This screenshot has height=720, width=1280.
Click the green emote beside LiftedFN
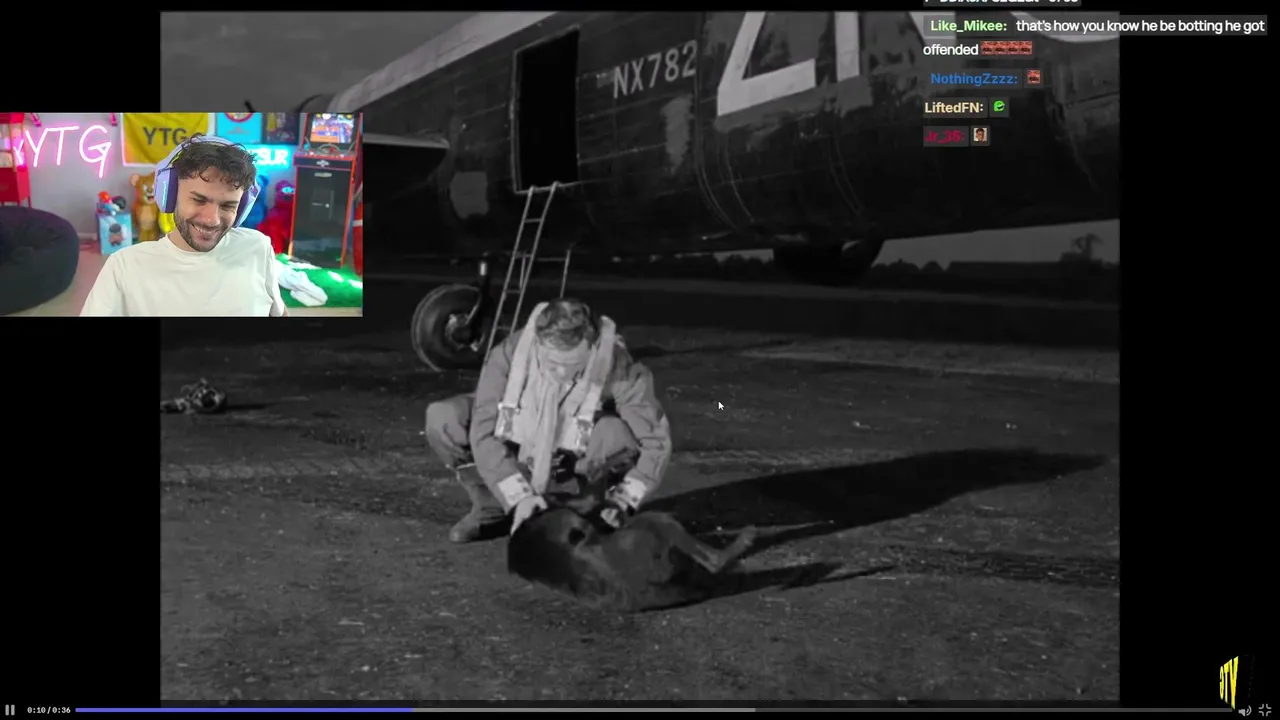tap(999, 106)
